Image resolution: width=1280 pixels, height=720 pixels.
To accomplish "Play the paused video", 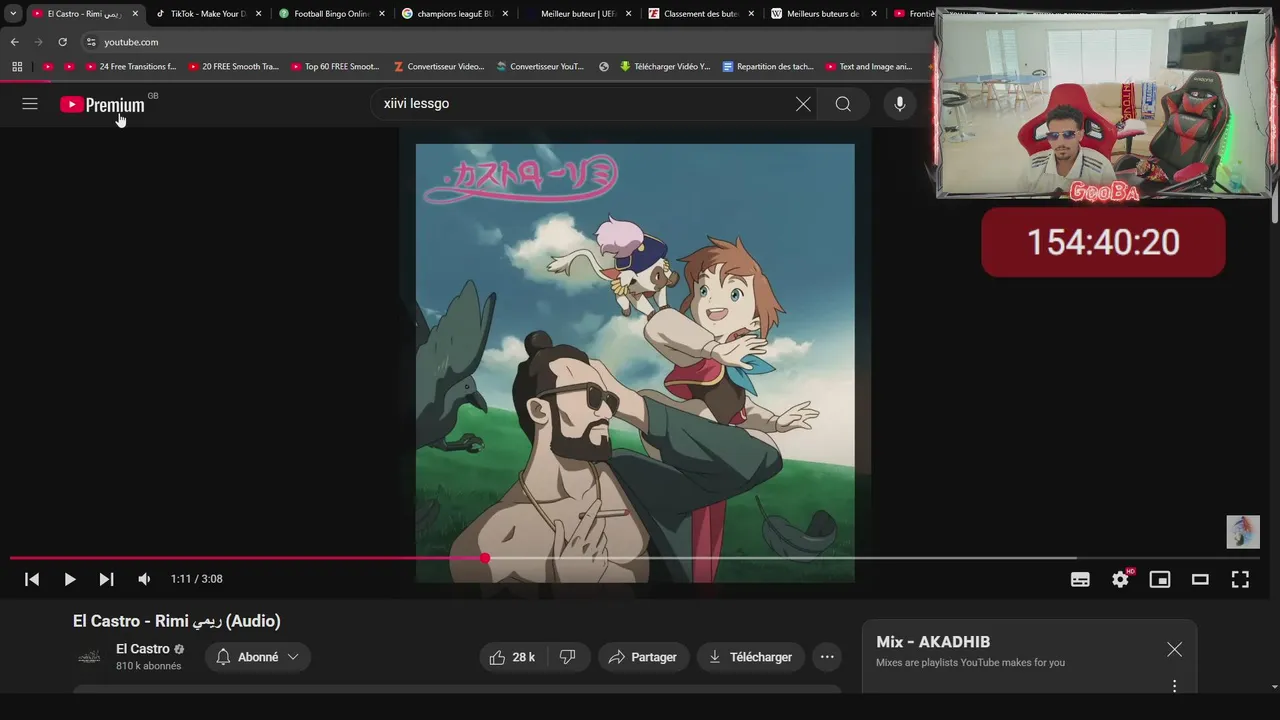I will [x=69, y=579].
